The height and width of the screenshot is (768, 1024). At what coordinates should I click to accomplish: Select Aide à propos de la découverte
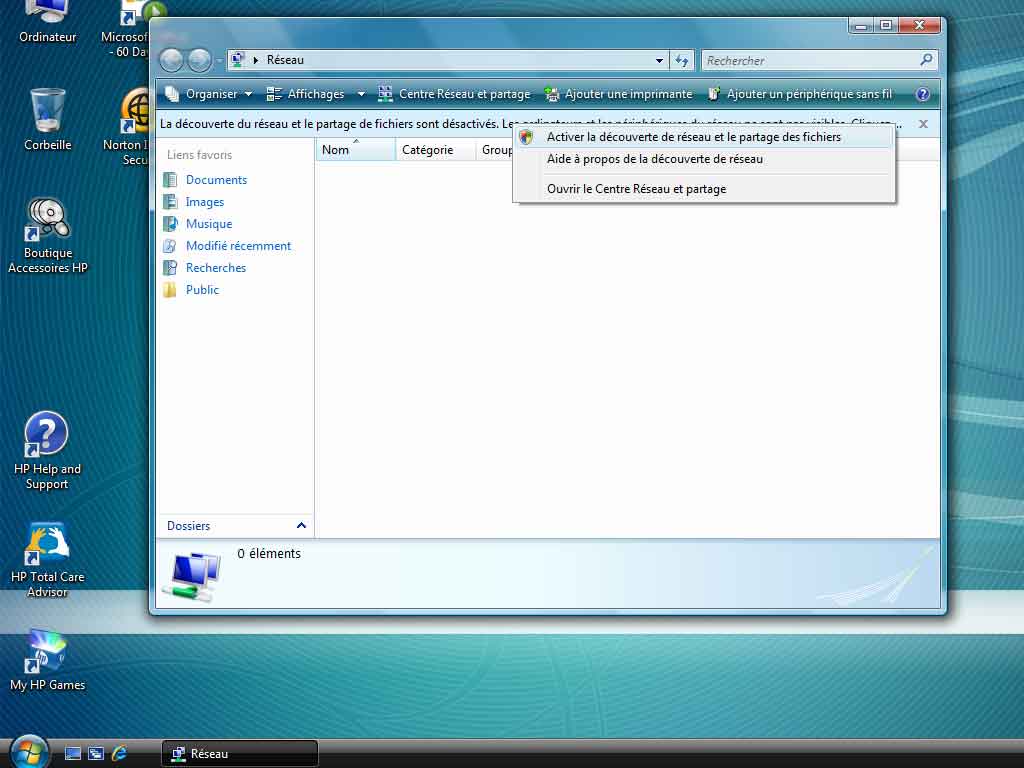click(654, 159)
